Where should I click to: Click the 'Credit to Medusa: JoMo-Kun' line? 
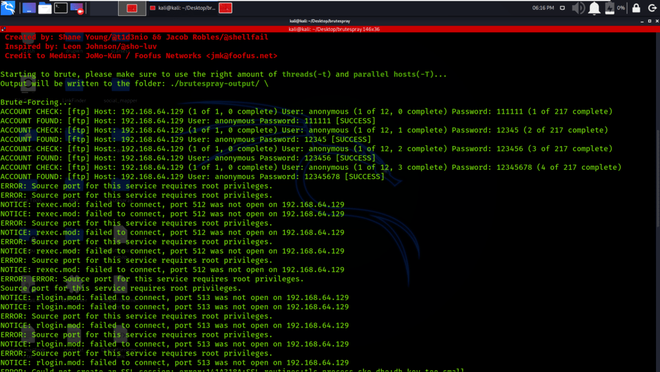[141, 56]
